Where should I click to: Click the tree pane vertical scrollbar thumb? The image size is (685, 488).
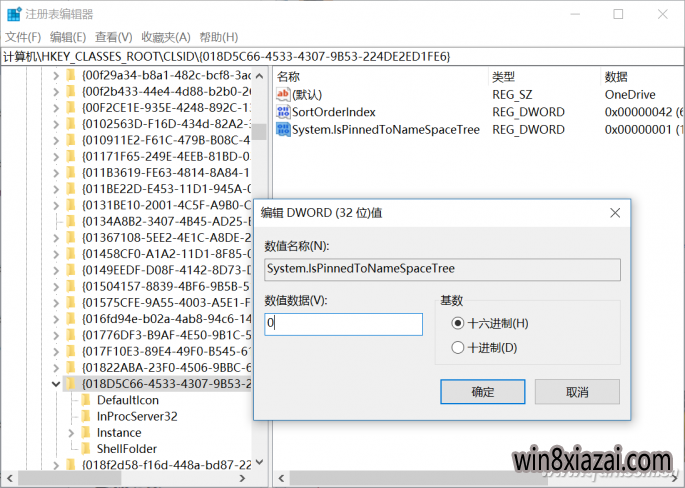click(259, 132)
